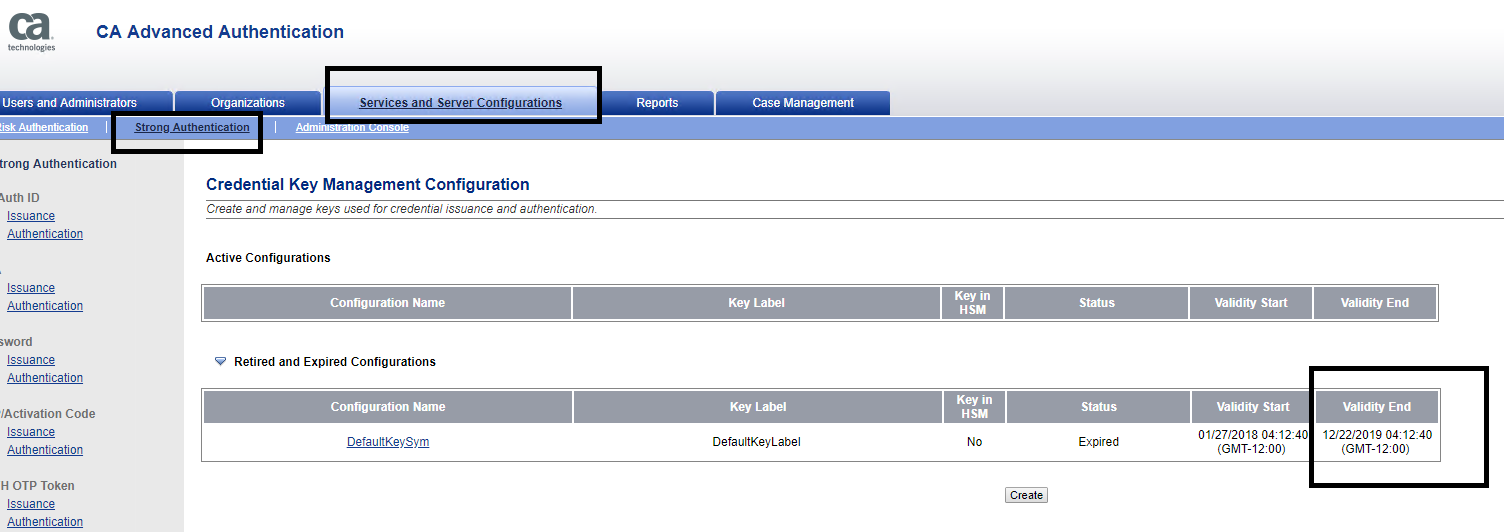Open Issuance under Activation Code section

pos(31,432)
